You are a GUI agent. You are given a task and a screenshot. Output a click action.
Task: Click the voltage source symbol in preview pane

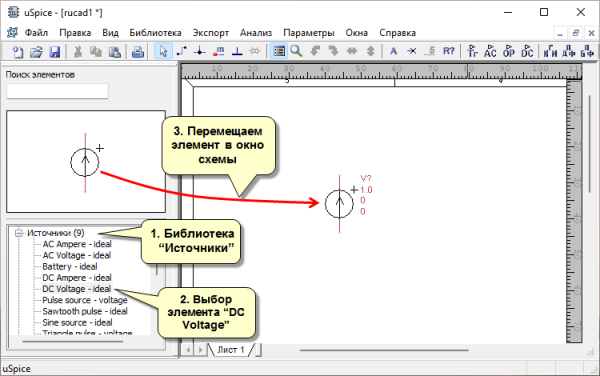(85, 162)
